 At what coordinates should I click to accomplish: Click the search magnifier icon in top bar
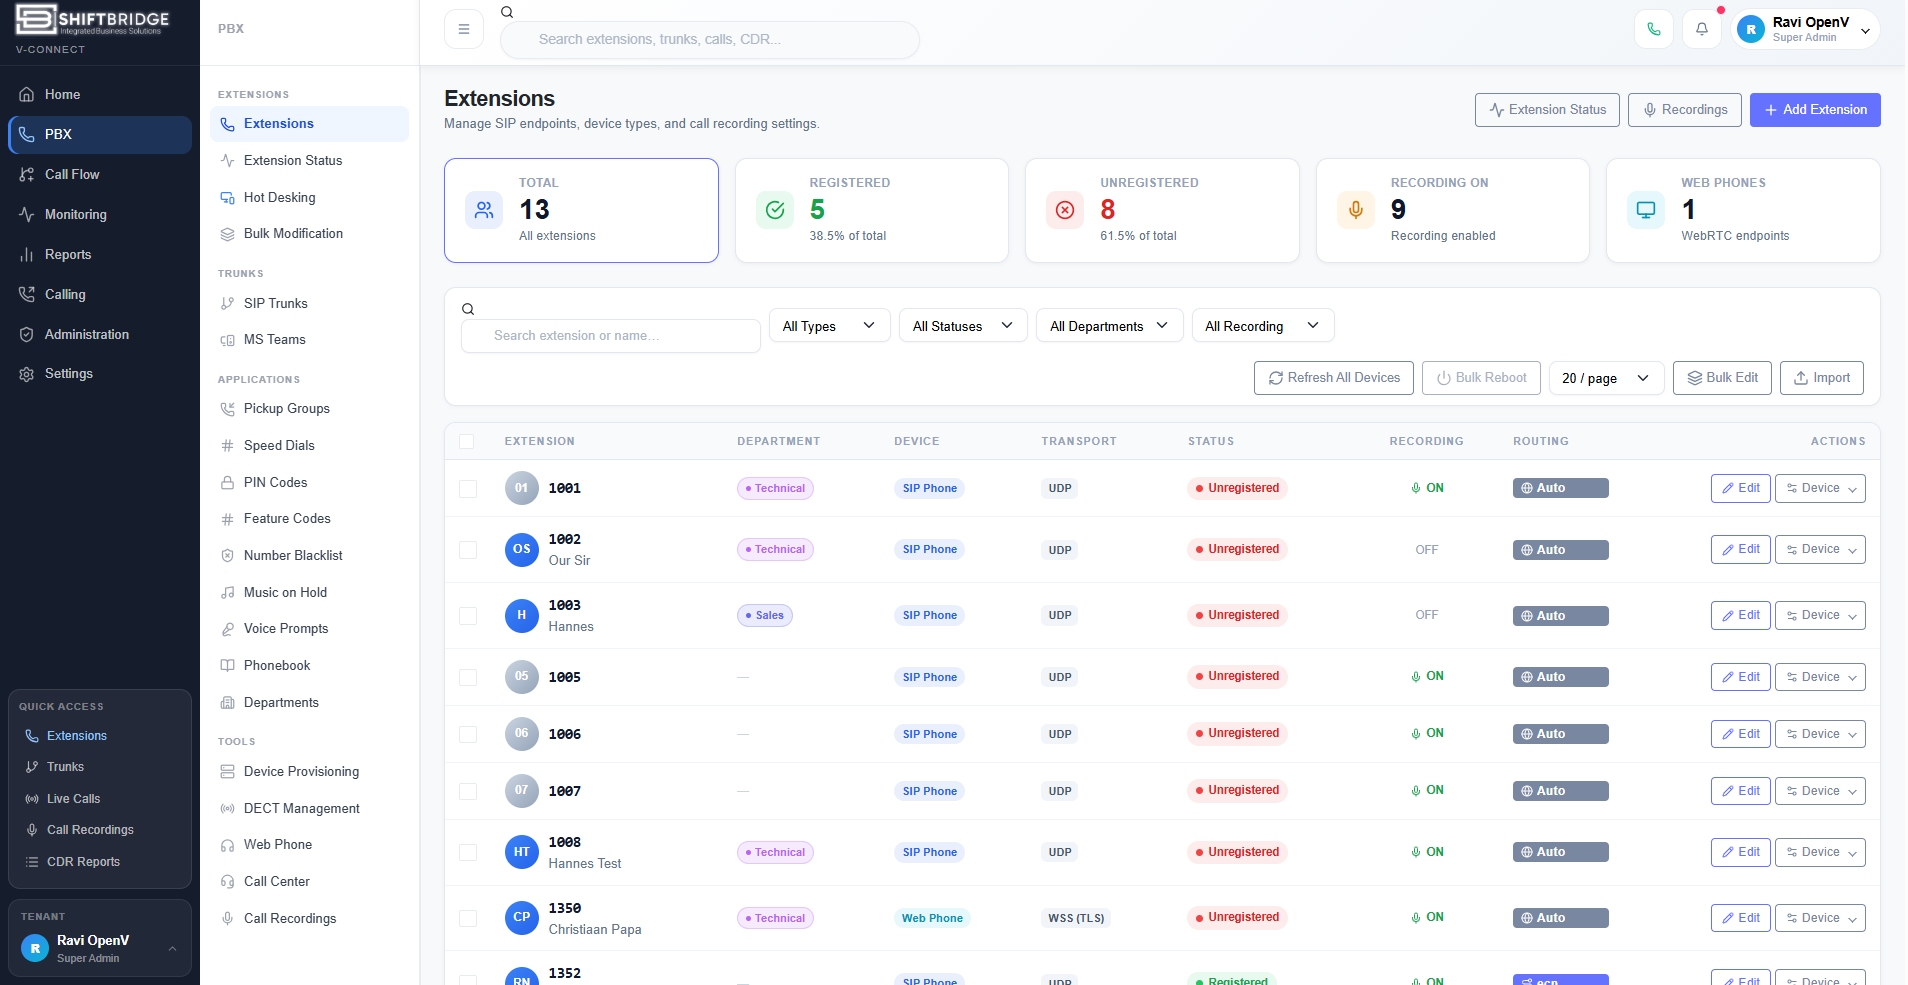coord(507,12)
